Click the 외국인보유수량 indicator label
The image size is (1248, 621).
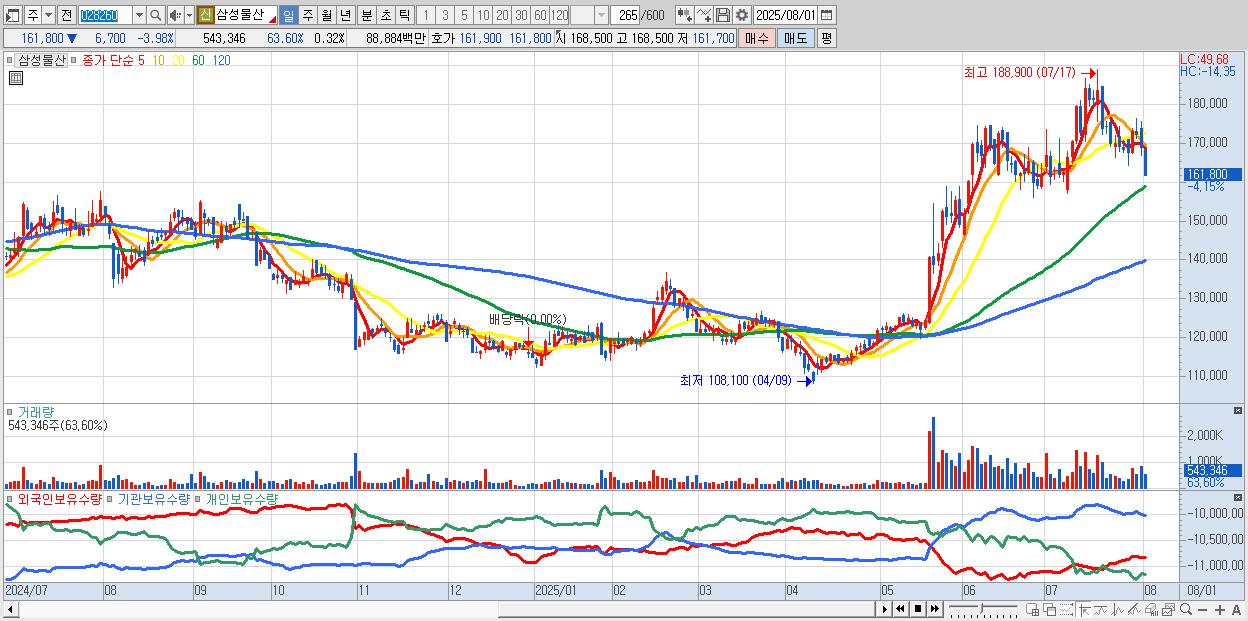pos(60,498)
